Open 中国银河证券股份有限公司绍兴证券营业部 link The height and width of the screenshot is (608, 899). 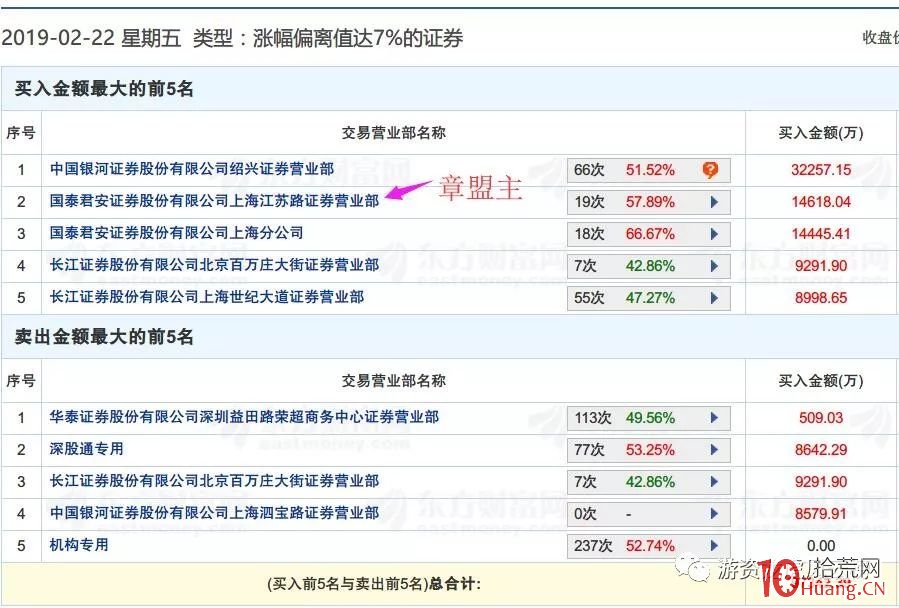192,169
